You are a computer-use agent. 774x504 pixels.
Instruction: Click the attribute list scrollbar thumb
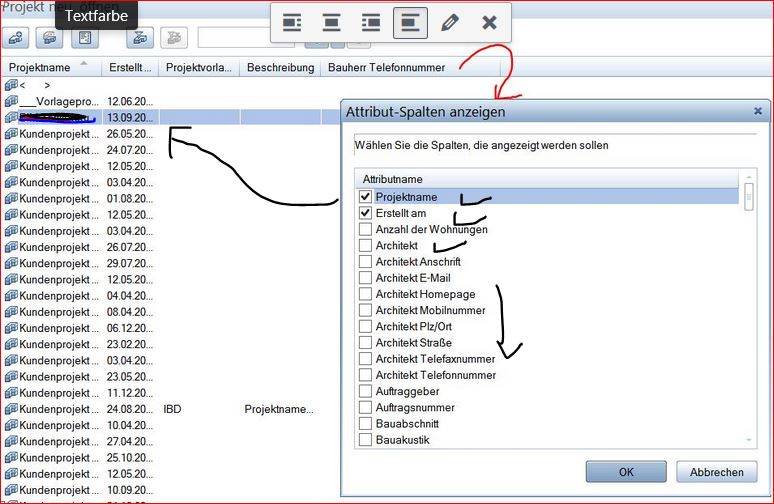point(748,196)
